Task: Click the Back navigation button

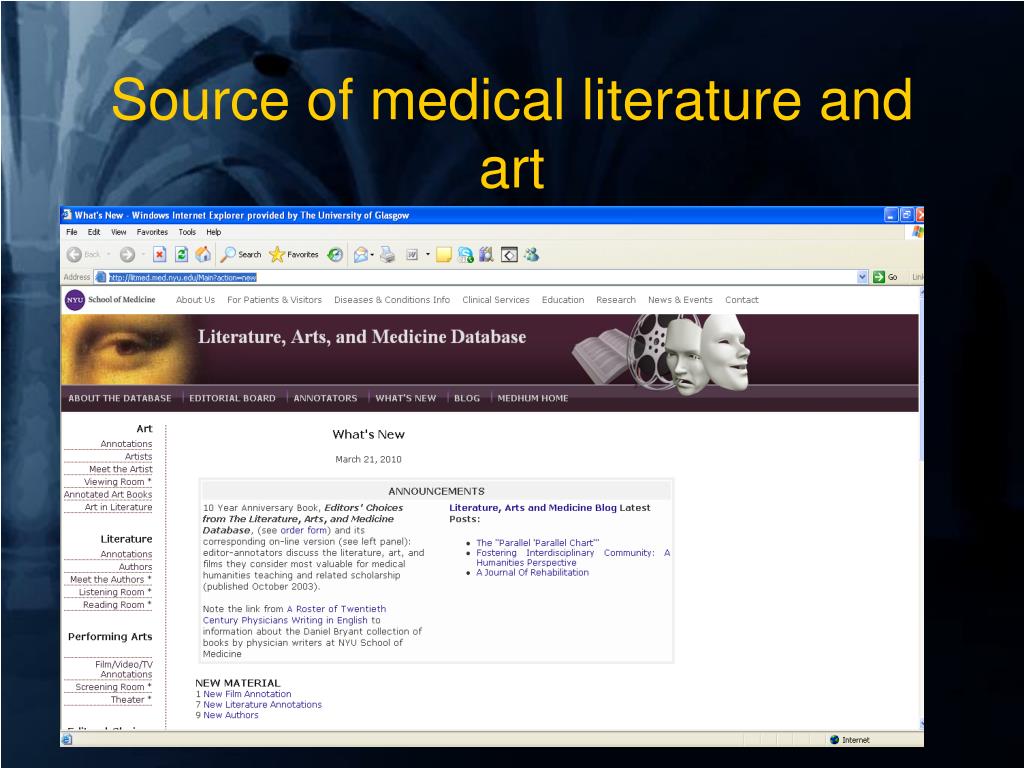Action: [x=84, y=255]
